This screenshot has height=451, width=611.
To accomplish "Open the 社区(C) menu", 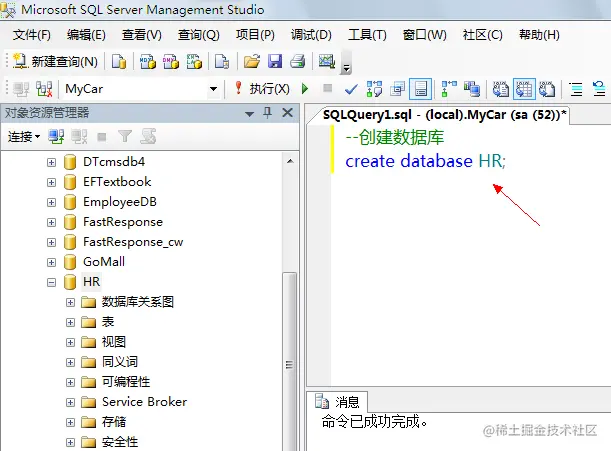I will tap(482, 35).
